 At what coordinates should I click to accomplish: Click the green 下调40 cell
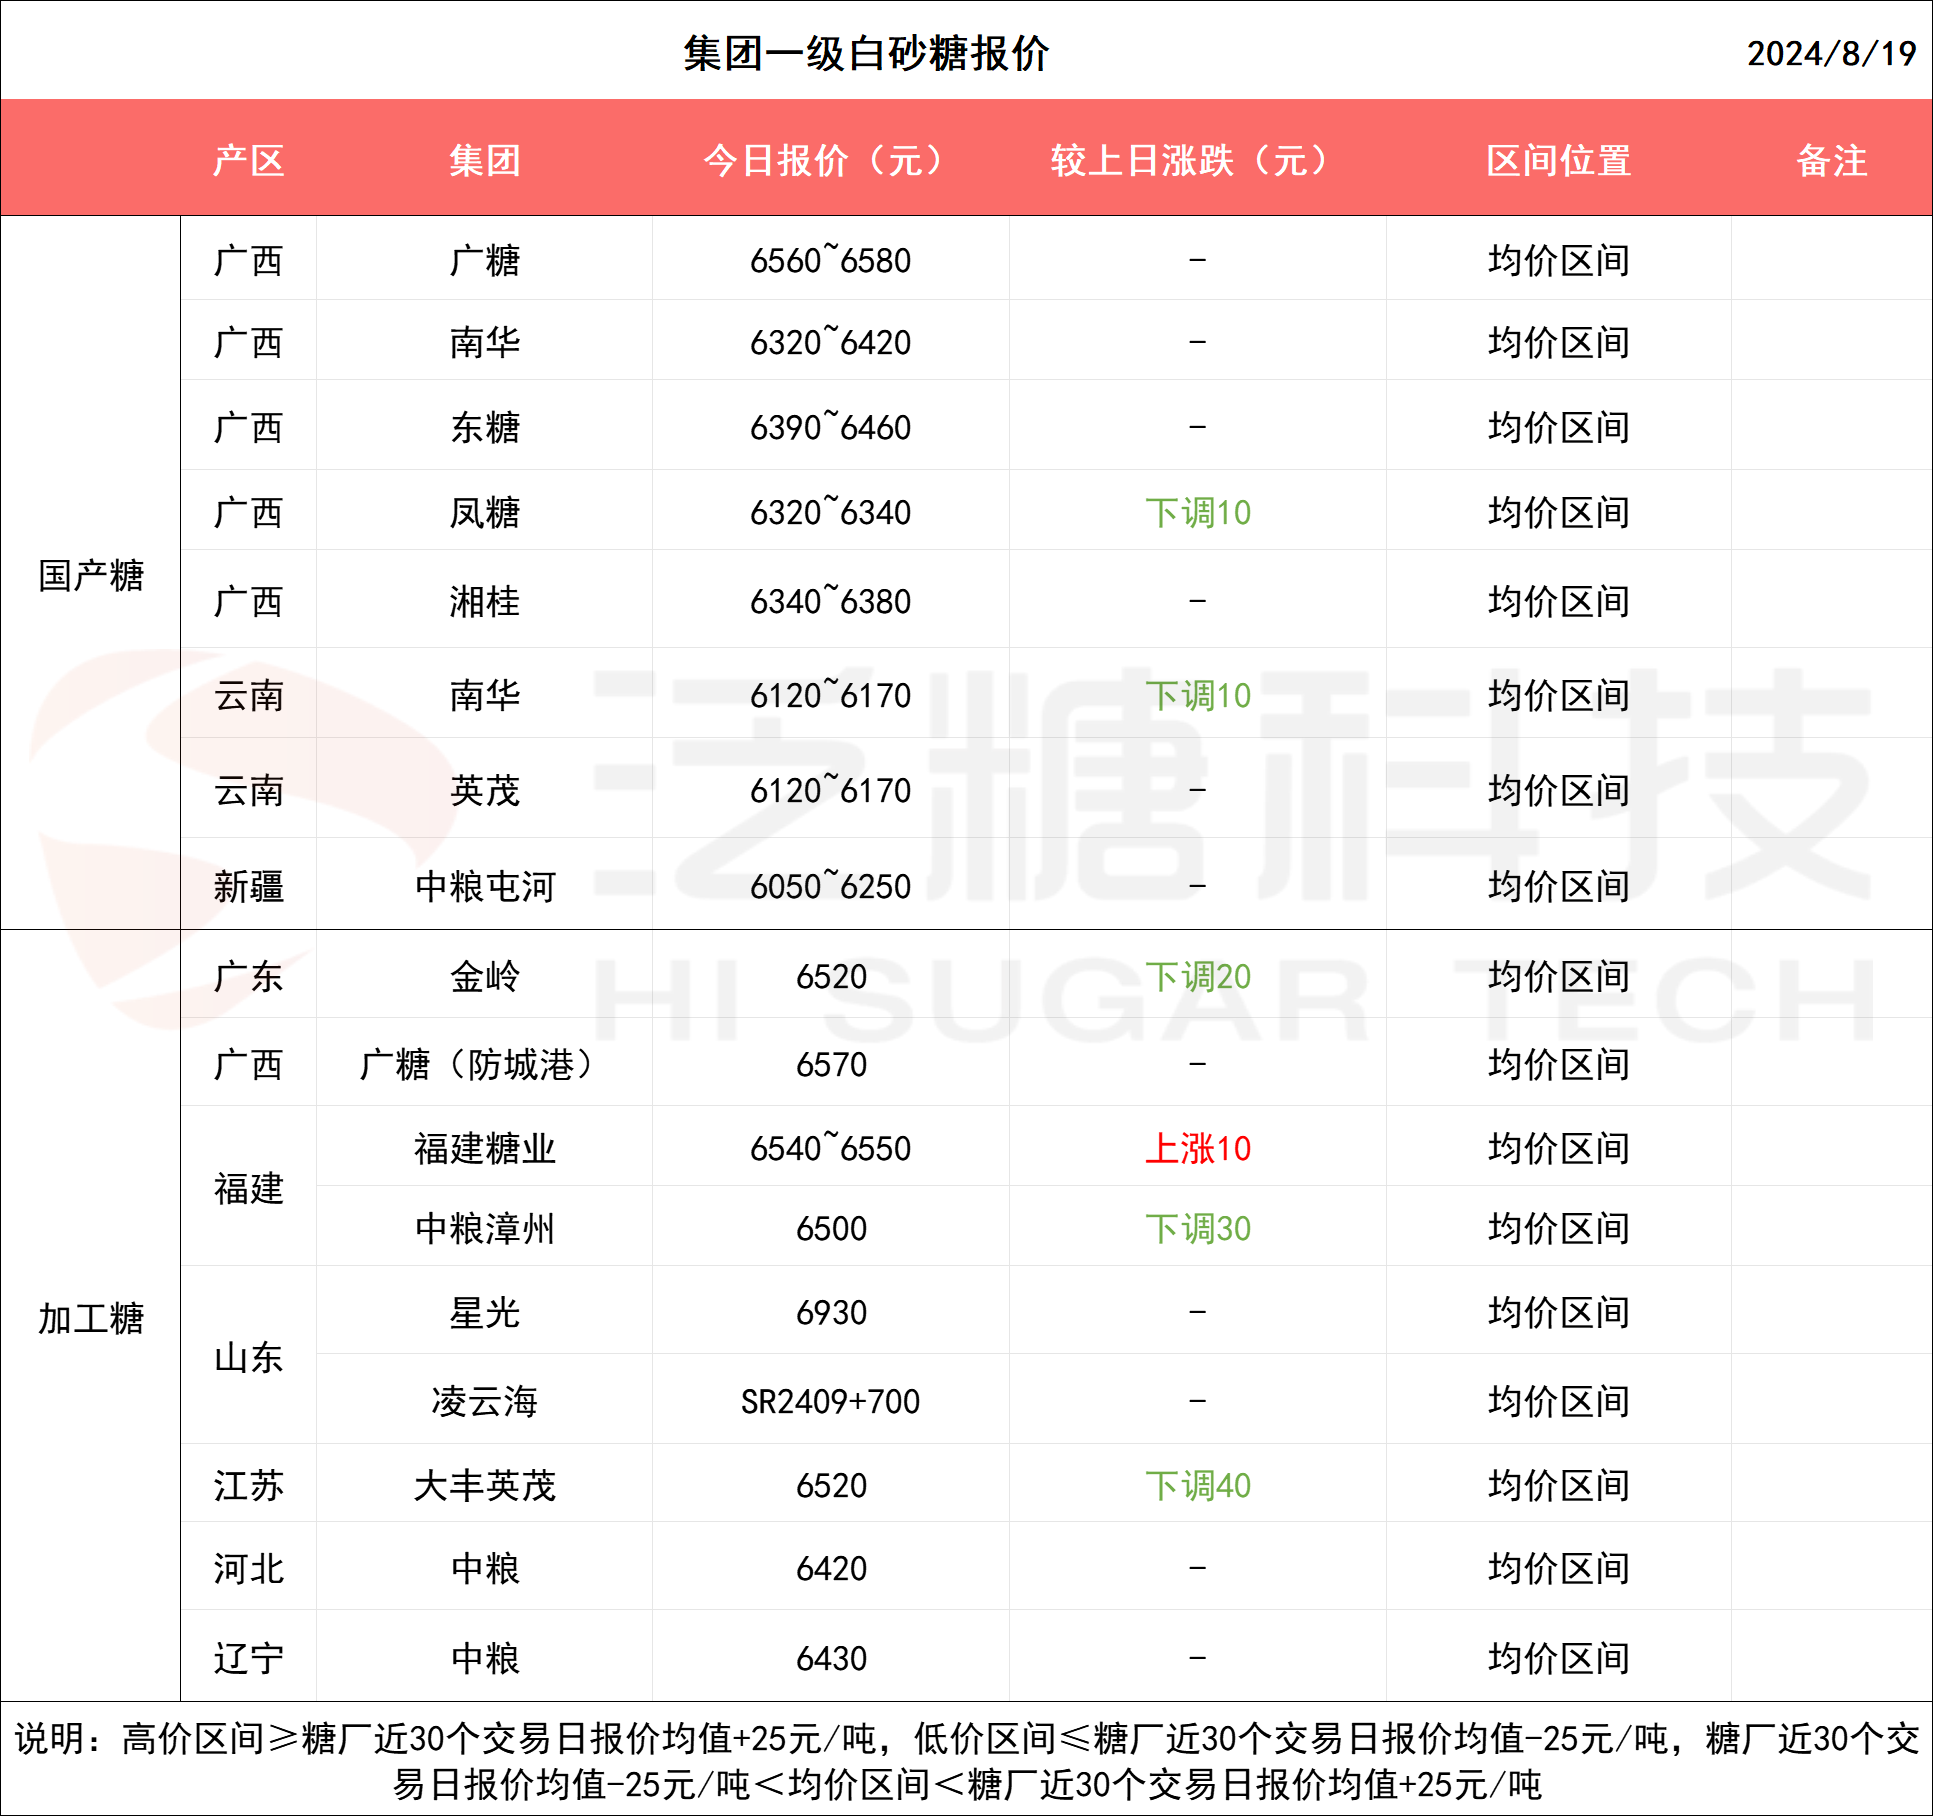[1197, 1485]
